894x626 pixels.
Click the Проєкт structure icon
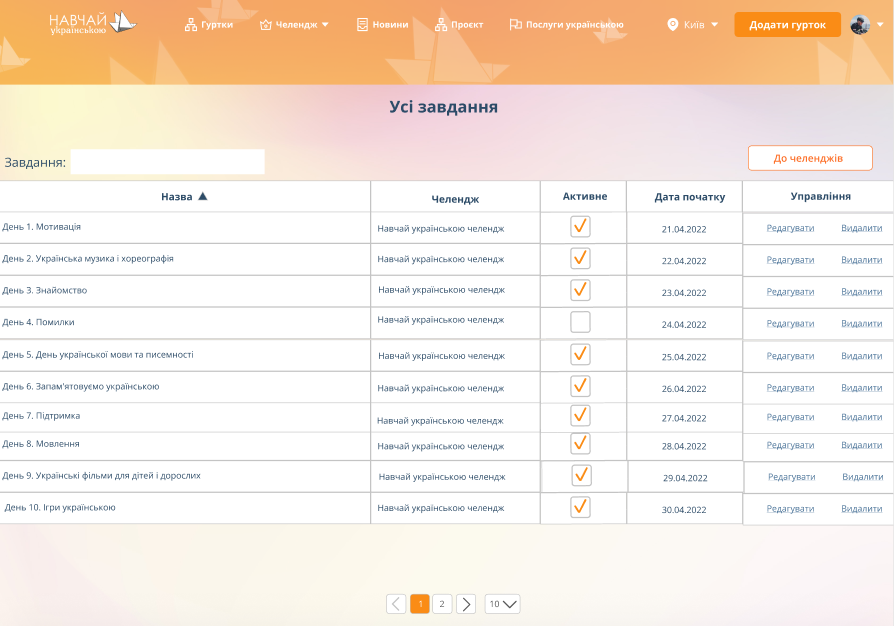click(x=441, y=25)
